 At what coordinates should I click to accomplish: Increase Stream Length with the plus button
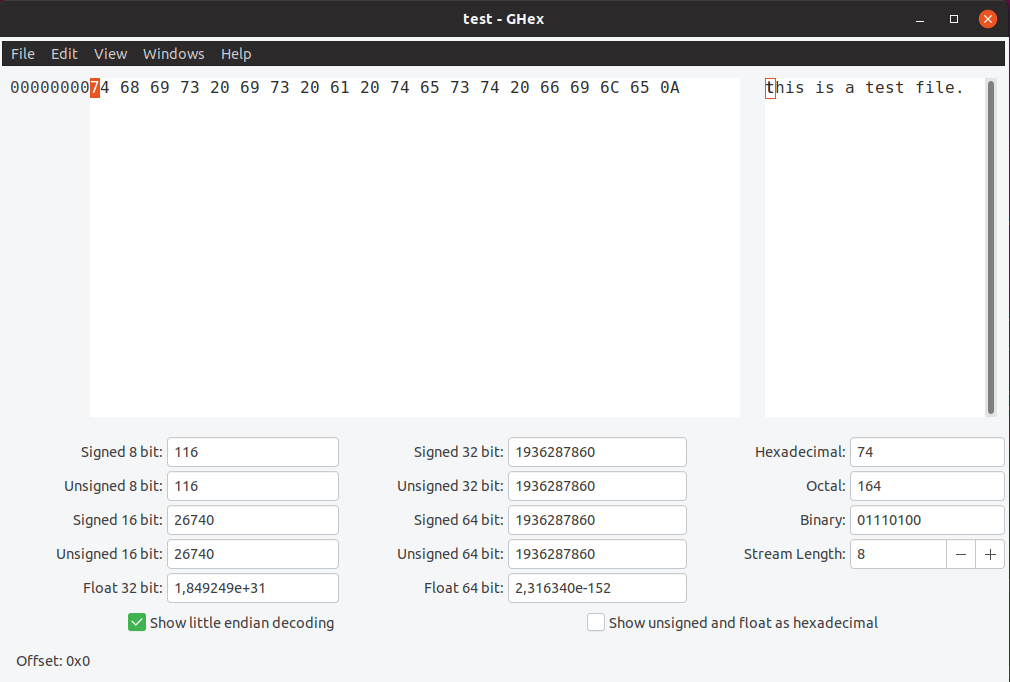990,554
